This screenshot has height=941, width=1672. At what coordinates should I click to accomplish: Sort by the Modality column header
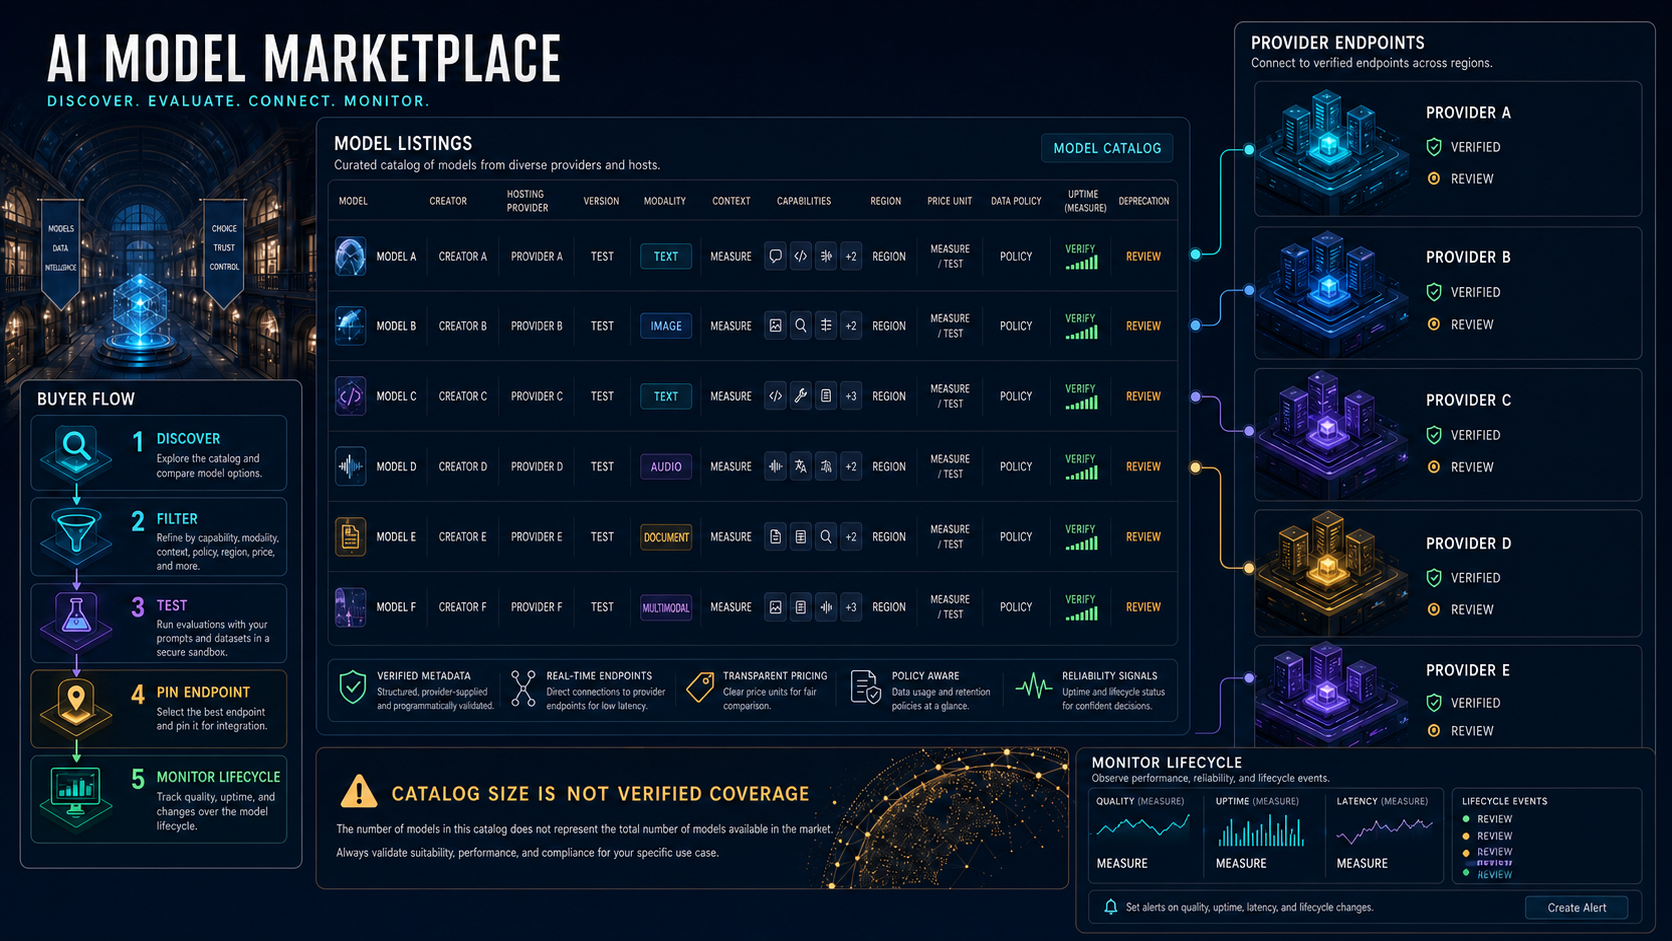[665, 201]
